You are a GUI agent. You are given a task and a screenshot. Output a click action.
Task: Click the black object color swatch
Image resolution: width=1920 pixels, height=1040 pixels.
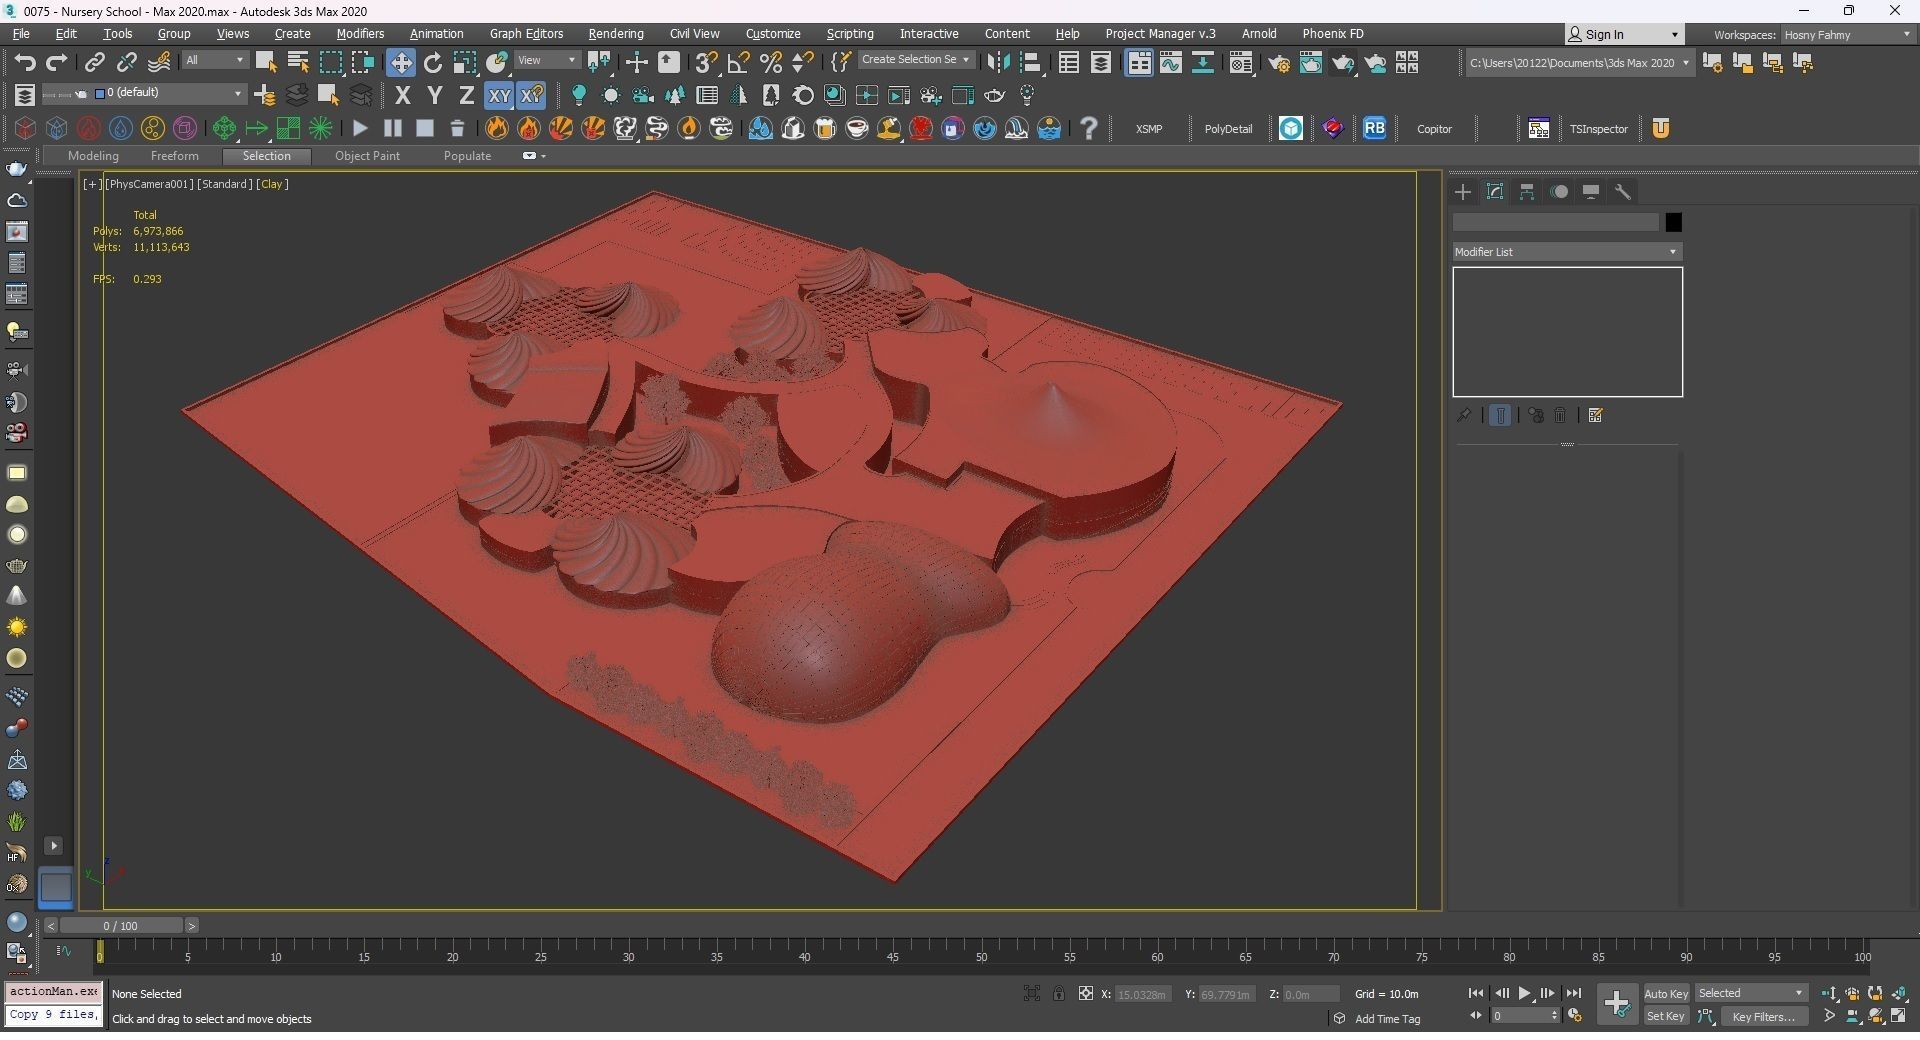1673,222
